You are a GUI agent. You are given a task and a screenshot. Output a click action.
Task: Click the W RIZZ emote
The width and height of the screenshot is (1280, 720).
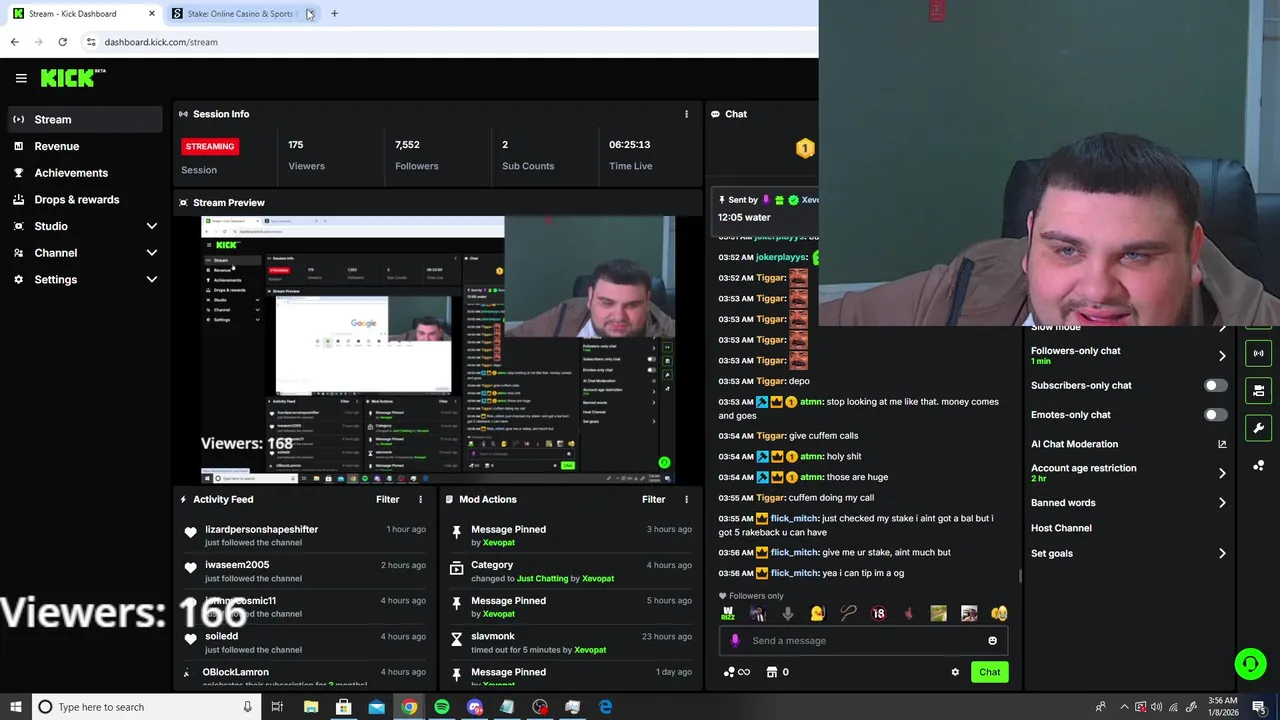point(728,614)
